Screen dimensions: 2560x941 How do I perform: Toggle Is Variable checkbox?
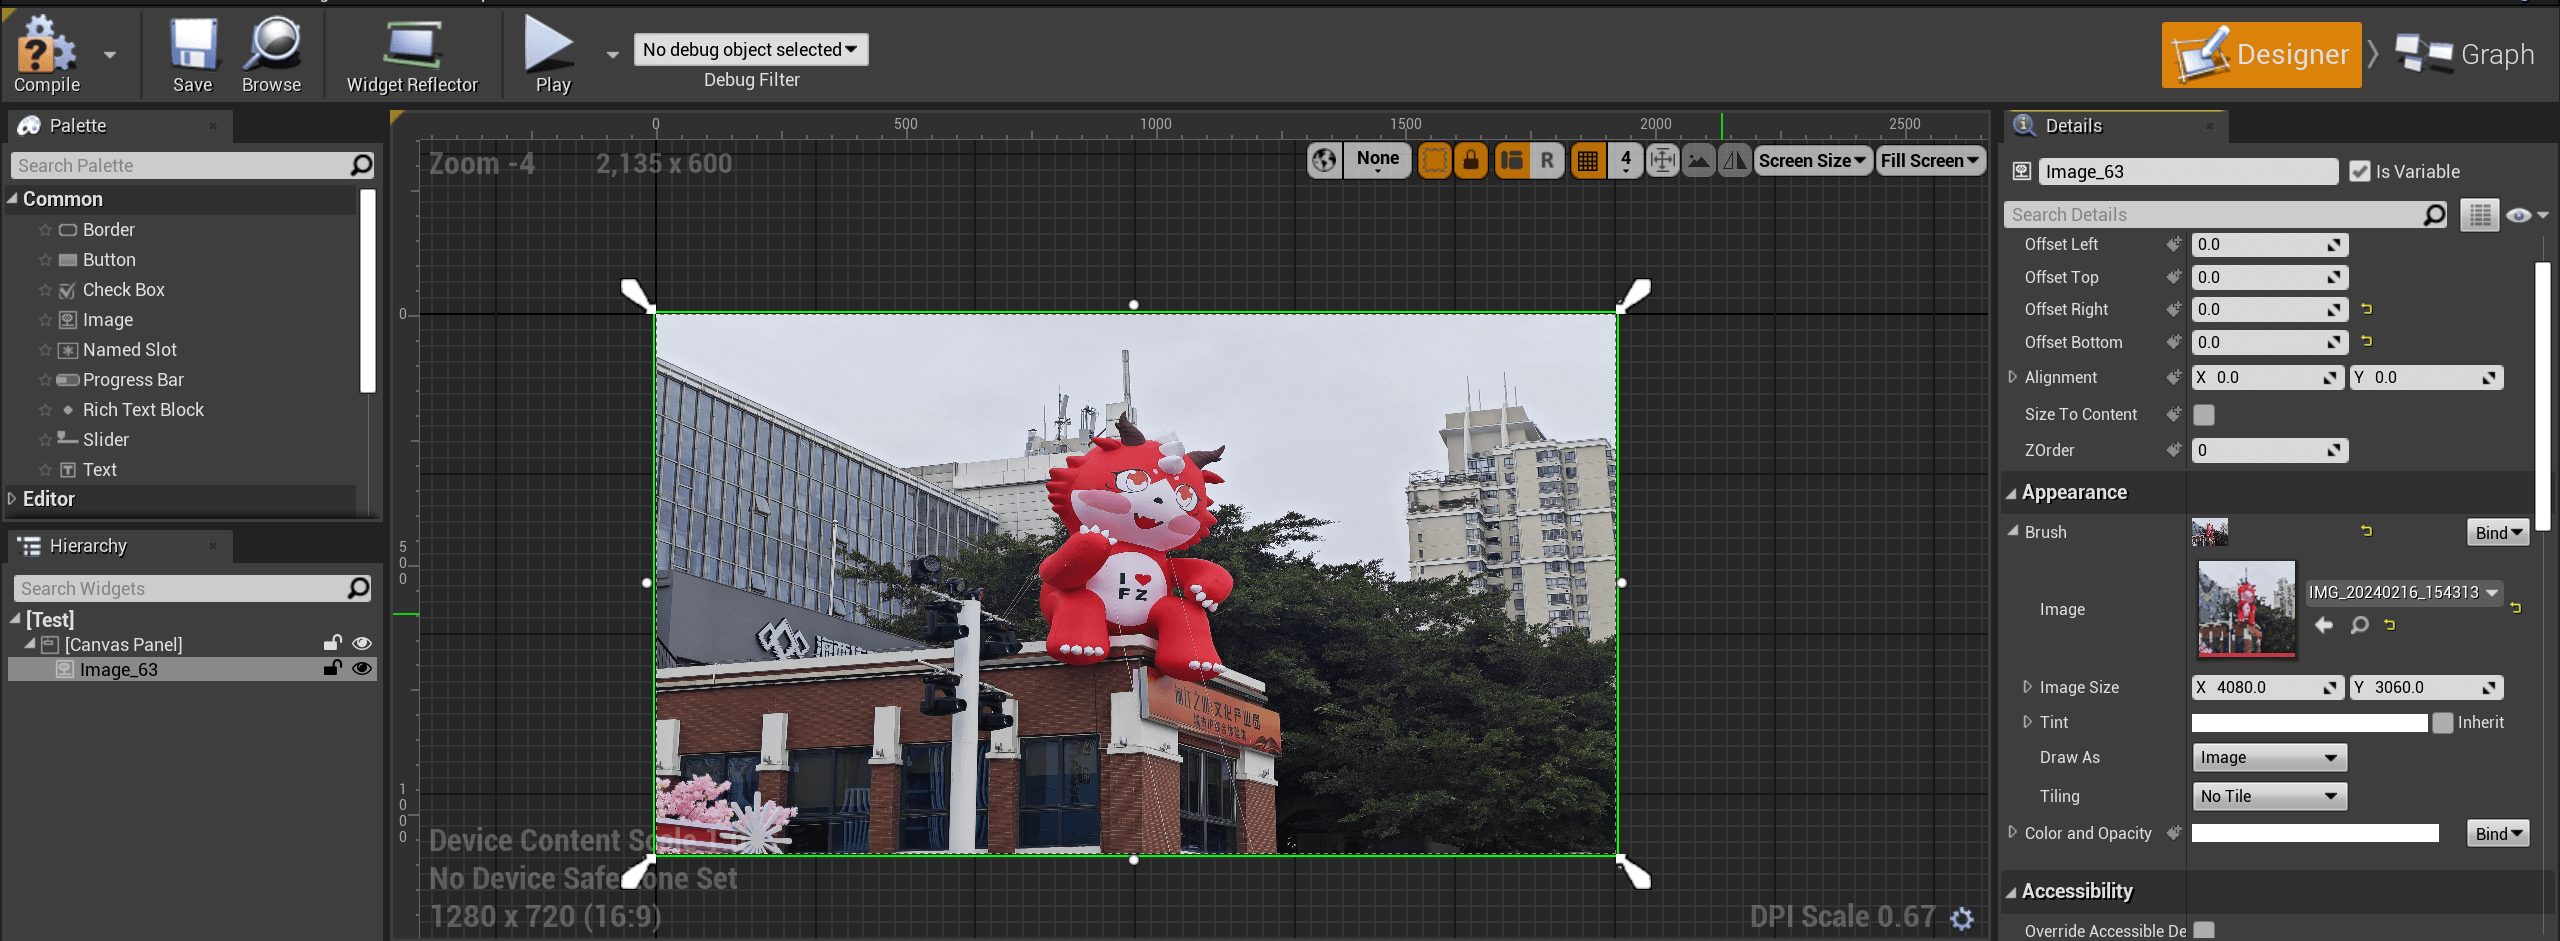[x=2360, y=171]
